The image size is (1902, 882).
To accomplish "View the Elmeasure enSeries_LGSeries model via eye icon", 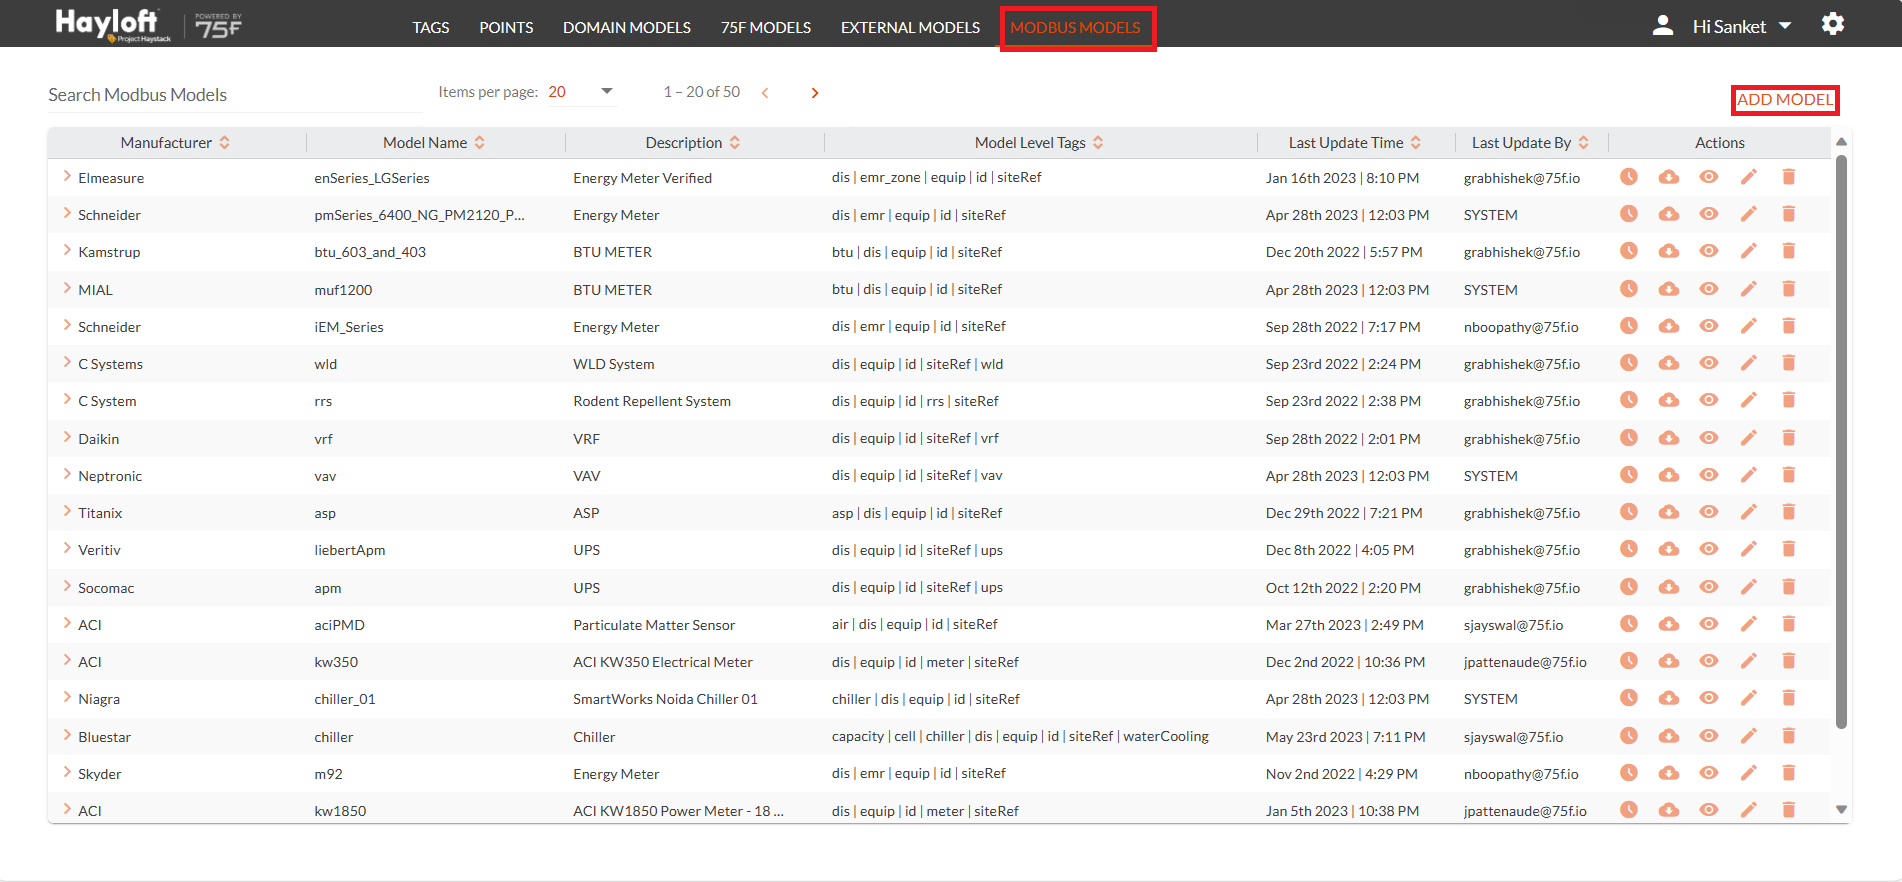I will (1709, 177).
